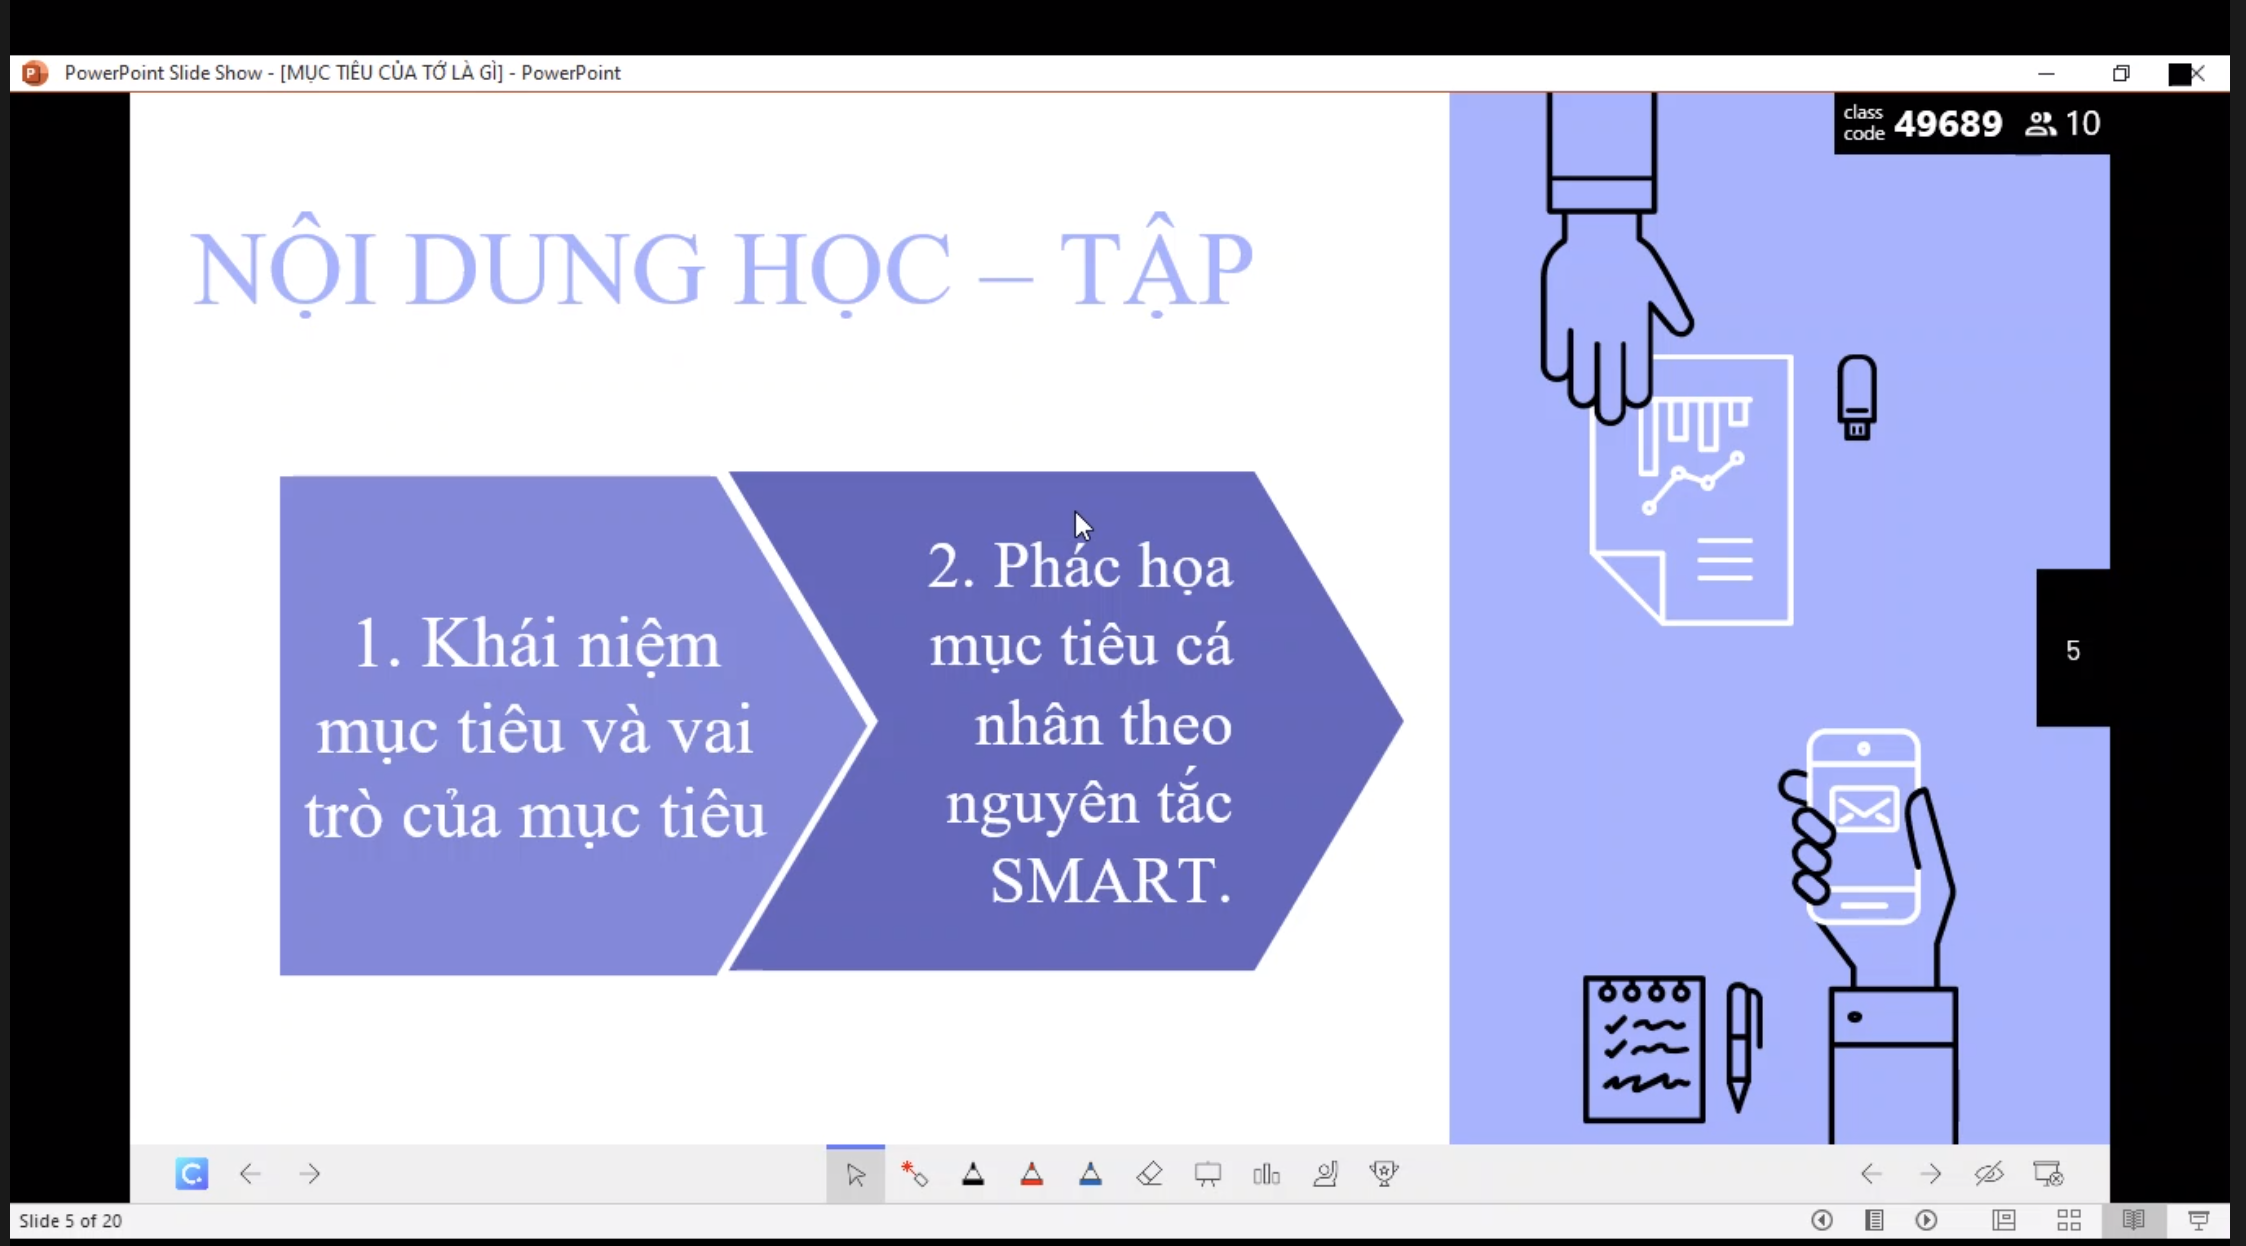
Task: Select the eraser tool
Action: 1149,1173
